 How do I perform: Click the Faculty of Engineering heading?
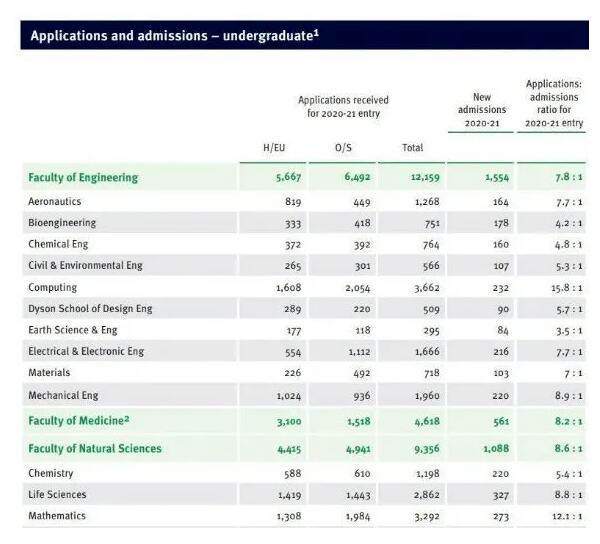point(83,177)
